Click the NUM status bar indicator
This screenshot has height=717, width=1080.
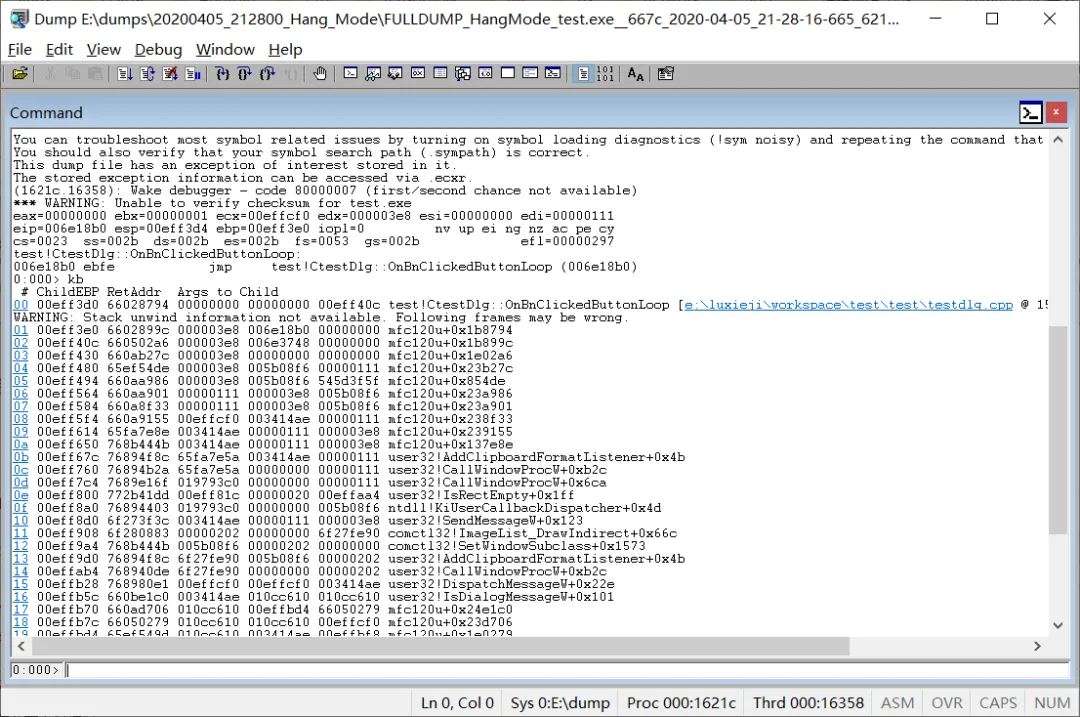1052,703
